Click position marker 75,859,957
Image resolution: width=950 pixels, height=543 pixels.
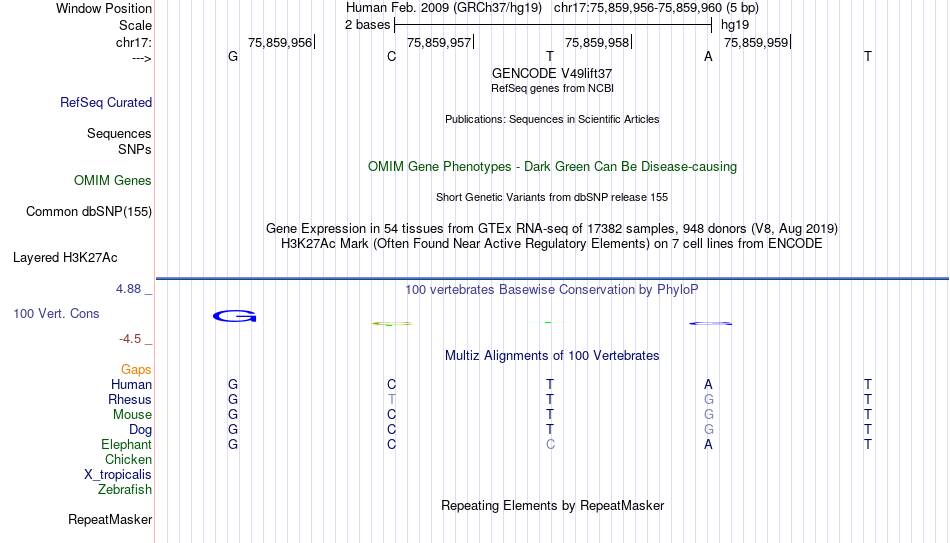coord(439,42)
